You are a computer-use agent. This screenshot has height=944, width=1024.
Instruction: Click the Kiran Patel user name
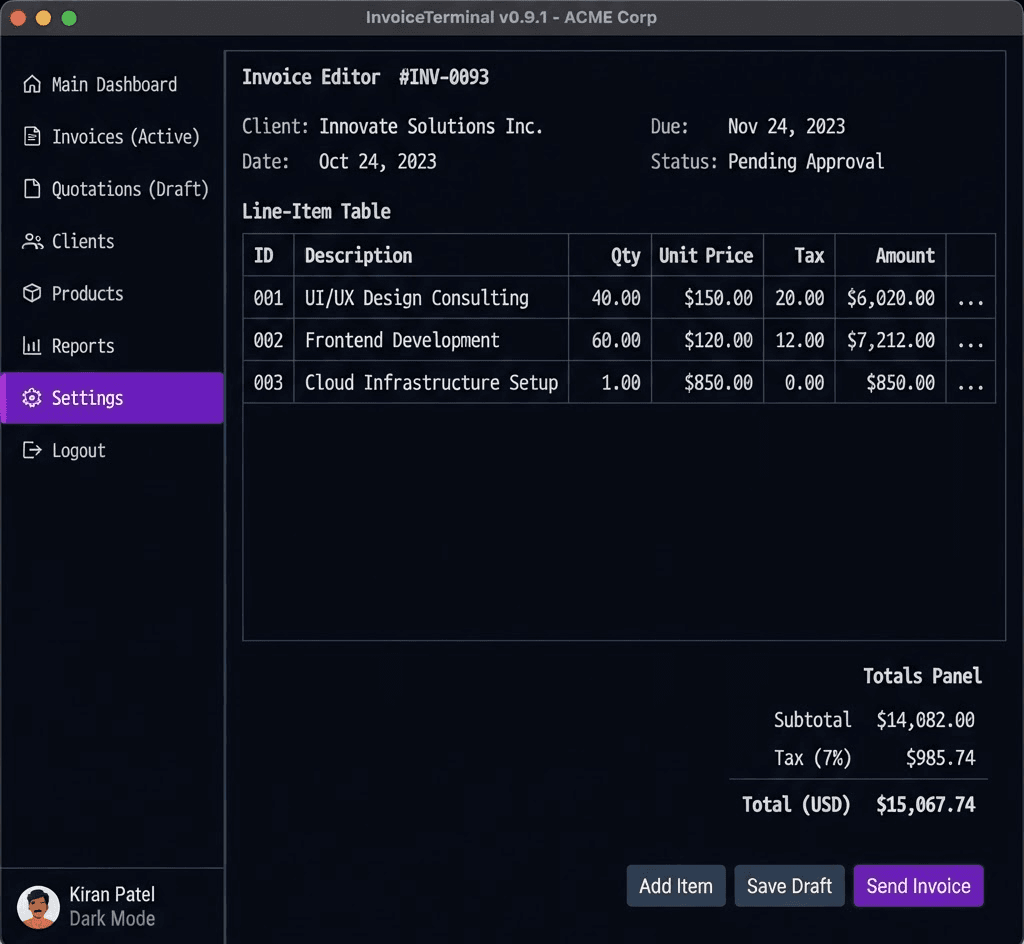pyautogui.click(x=112, y=894)
